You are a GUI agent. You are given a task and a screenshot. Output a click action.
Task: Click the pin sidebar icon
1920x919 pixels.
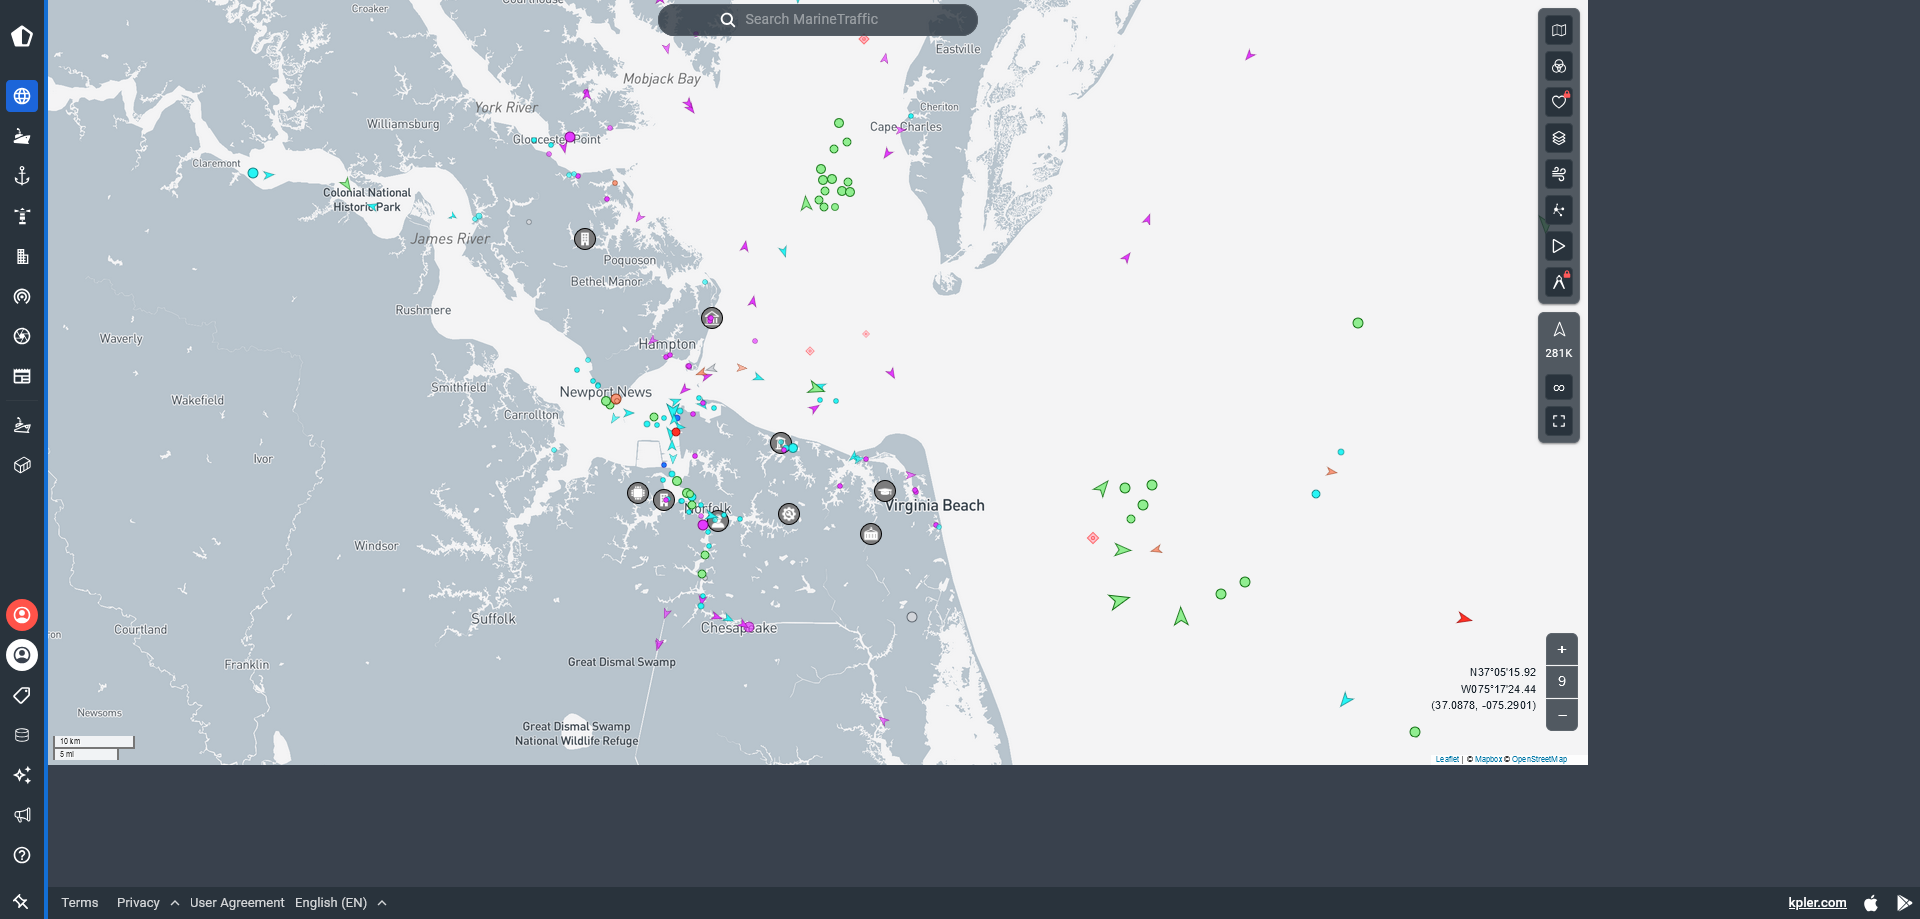22,901
